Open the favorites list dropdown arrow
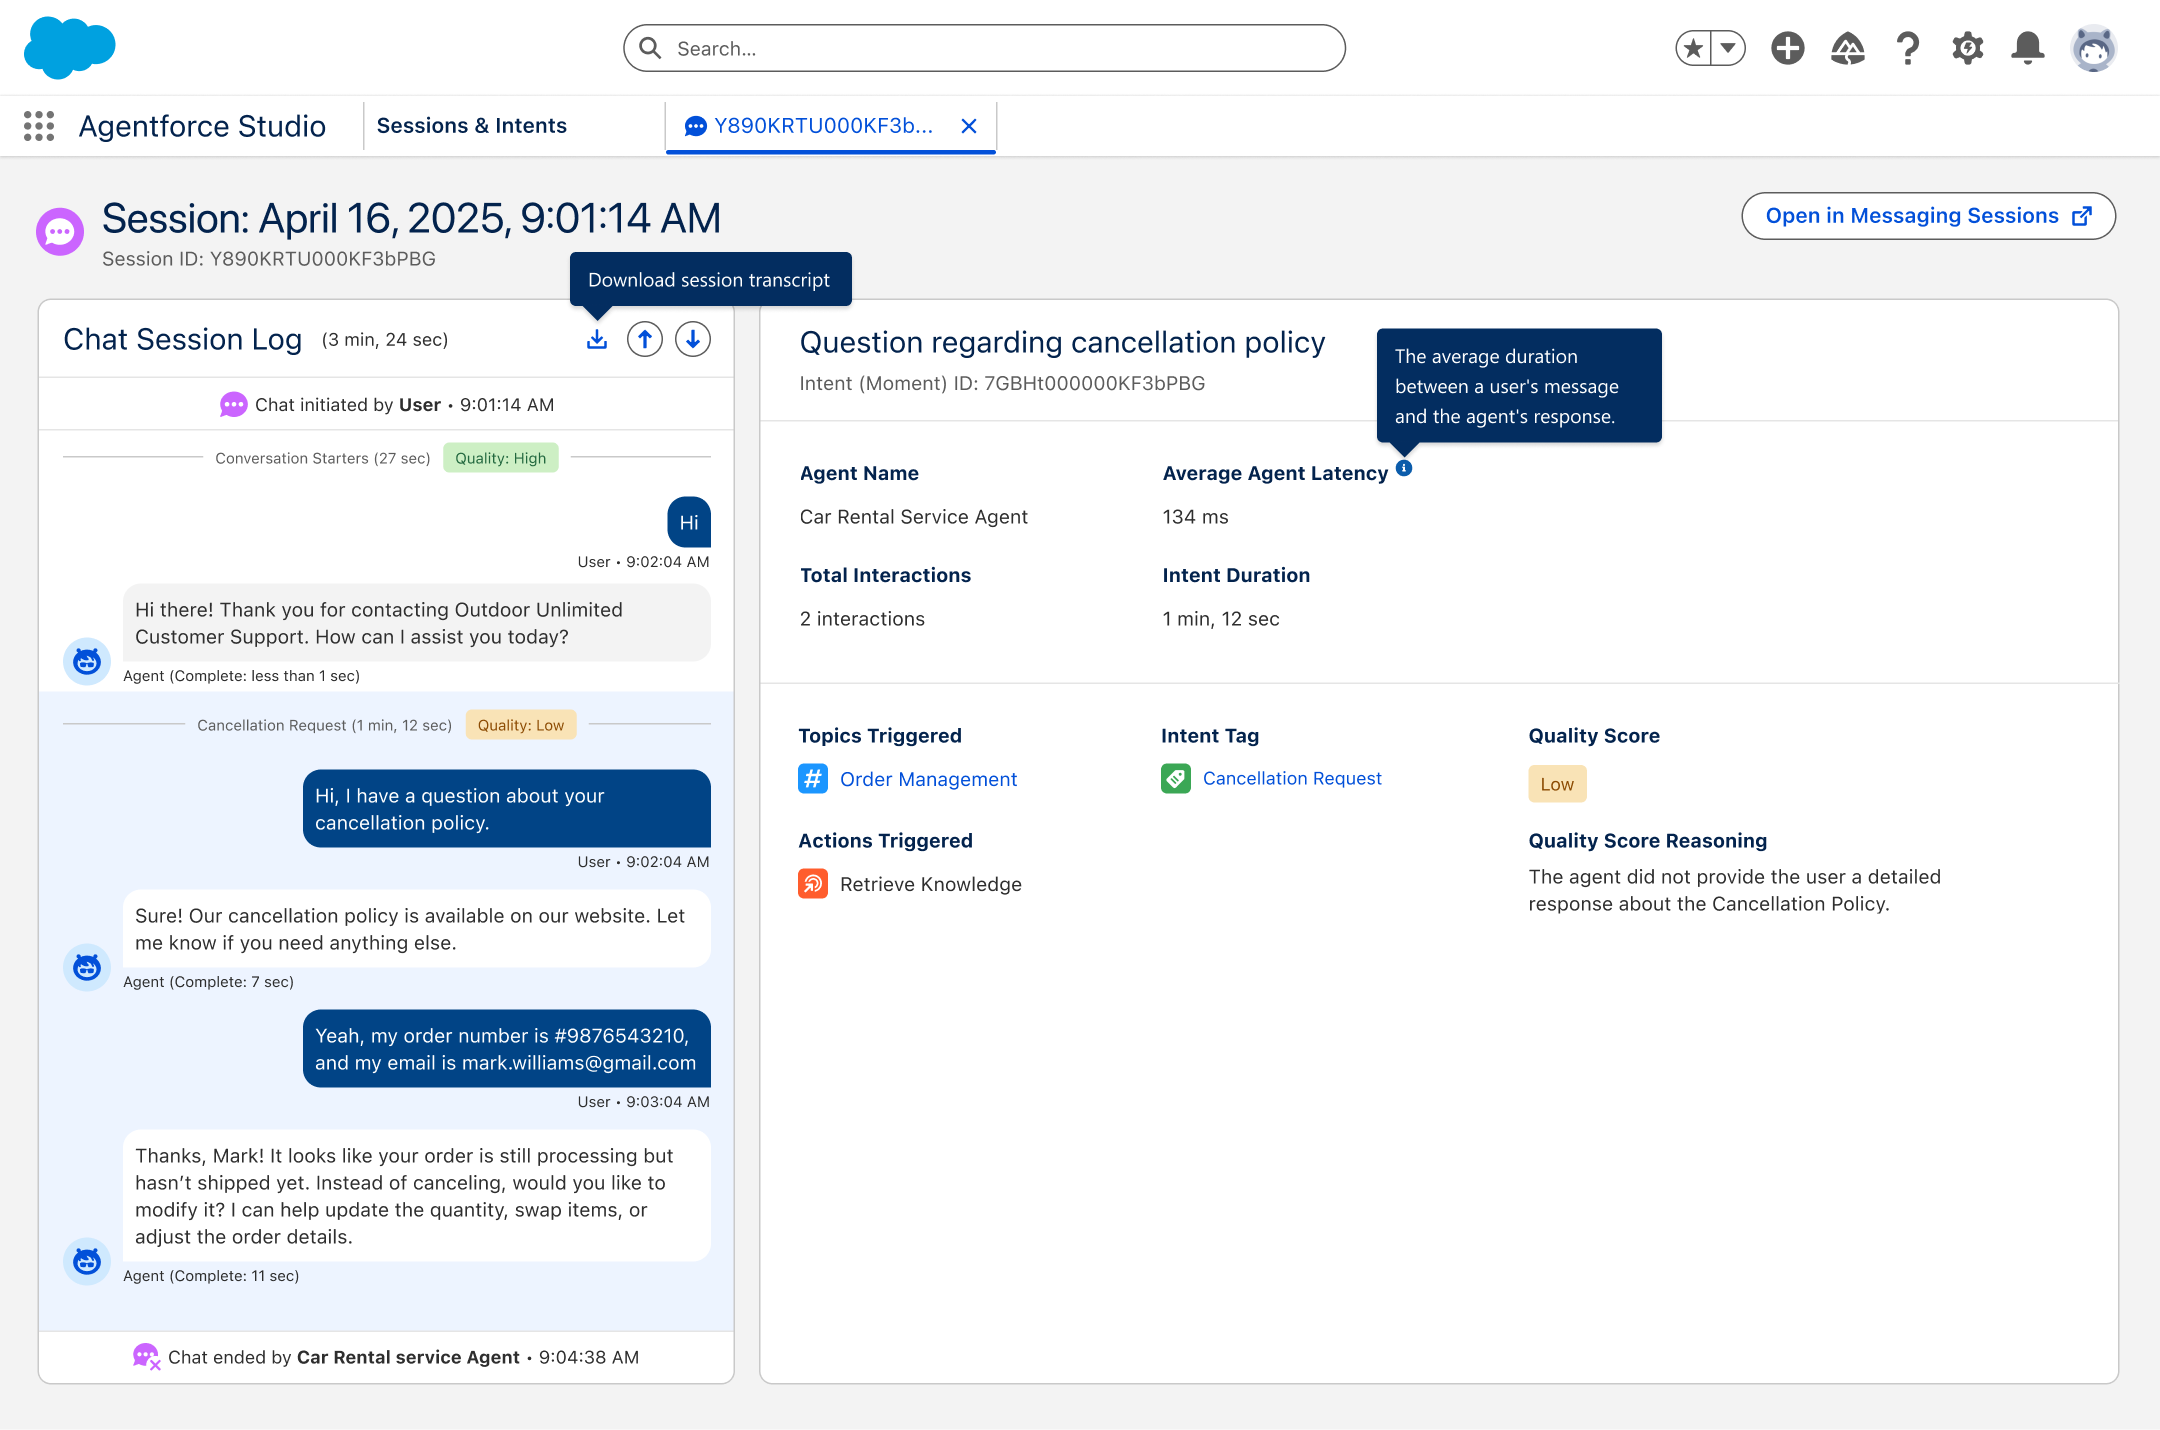2160x1430 pixels. tap(1728, 48)
